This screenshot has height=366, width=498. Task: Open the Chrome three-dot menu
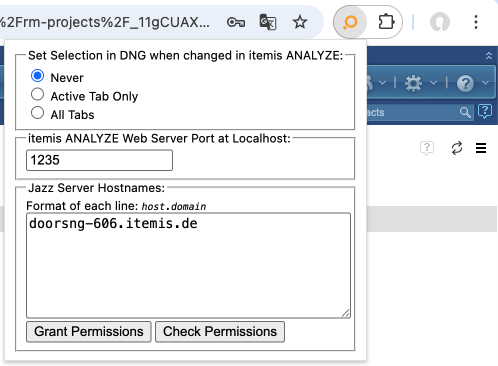[476, 22]
